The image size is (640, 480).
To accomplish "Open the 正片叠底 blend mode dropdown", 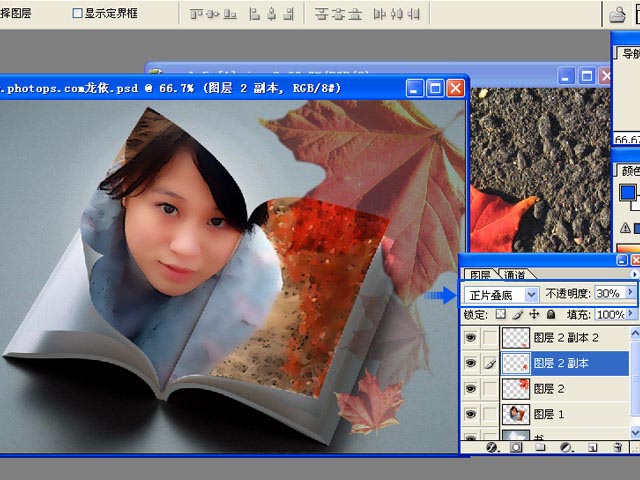I will click(531, 295).
